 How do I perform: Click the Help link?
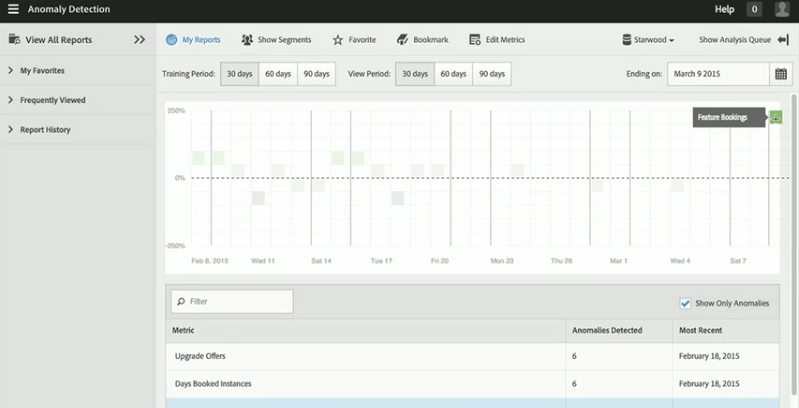point(724,10)
